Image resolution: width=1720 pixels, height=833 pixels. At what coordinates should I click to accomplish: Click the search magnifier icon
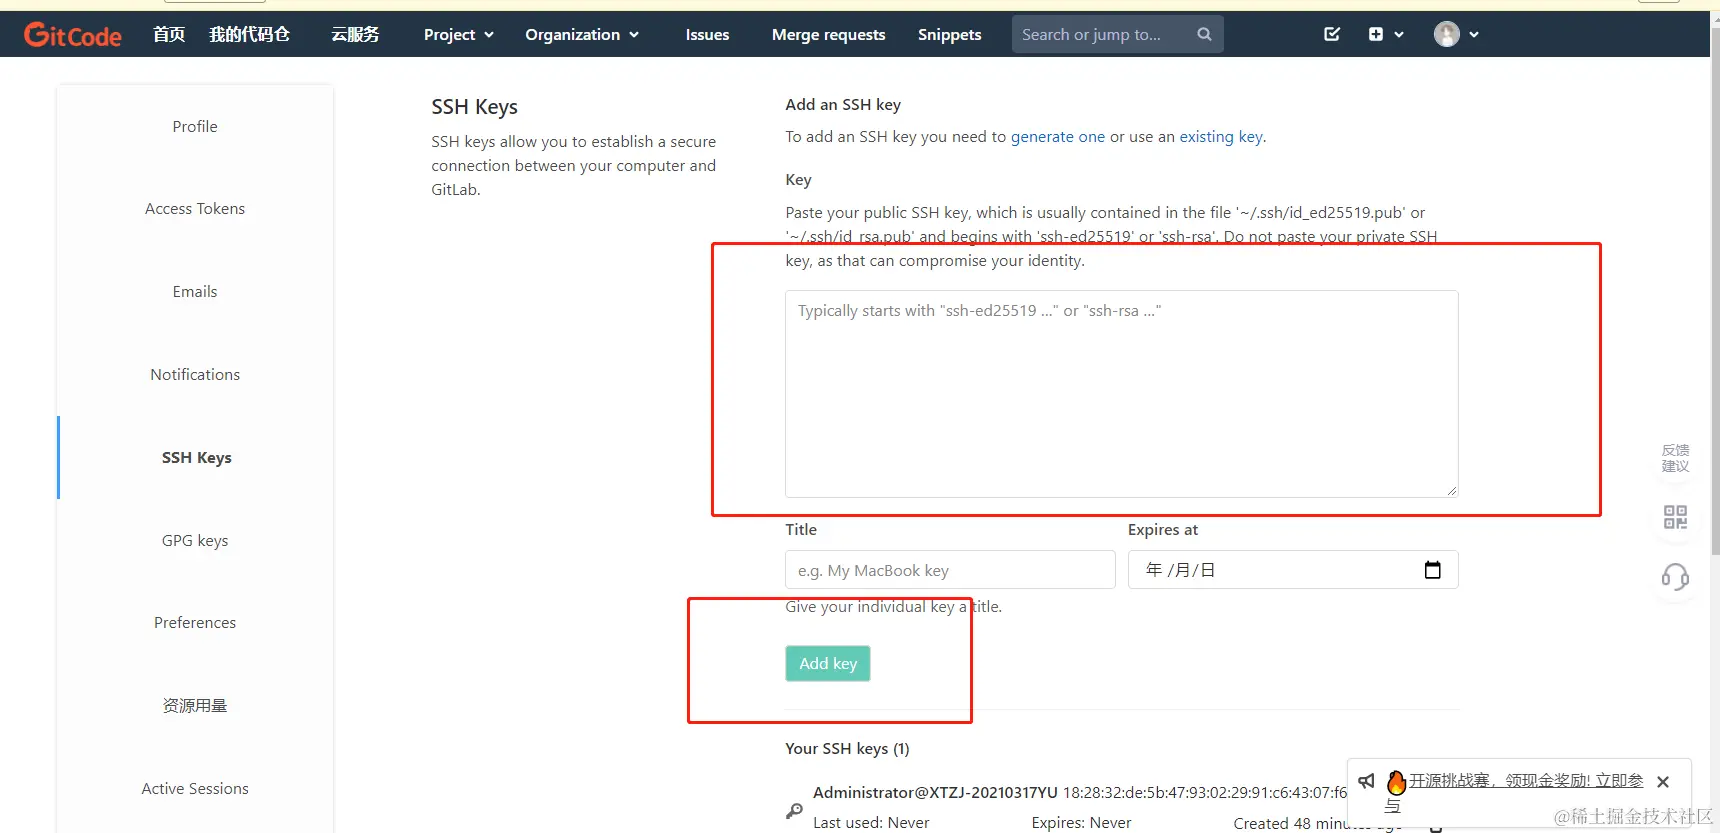[x=1204, y=34]
